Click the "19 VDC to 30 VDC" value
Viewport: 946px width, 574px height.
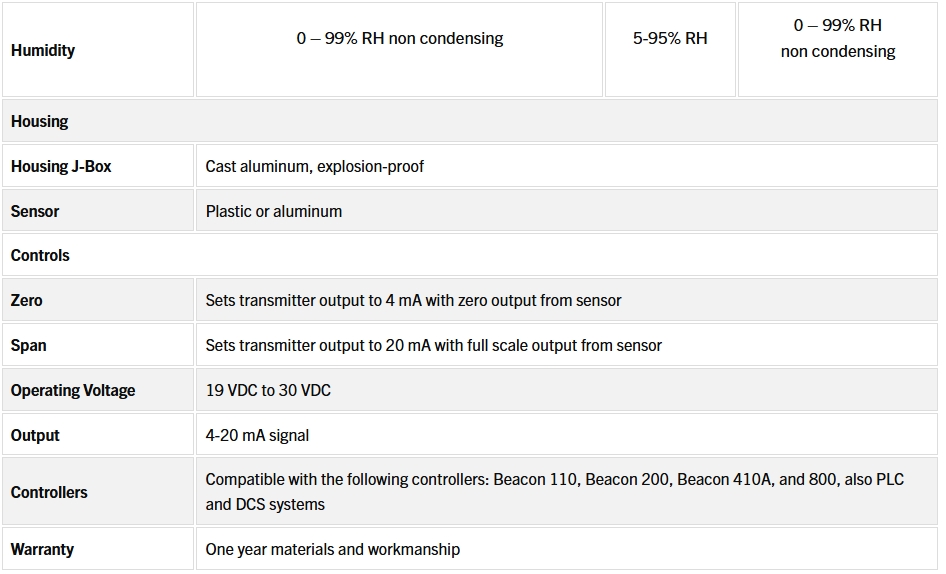point(268,390)
